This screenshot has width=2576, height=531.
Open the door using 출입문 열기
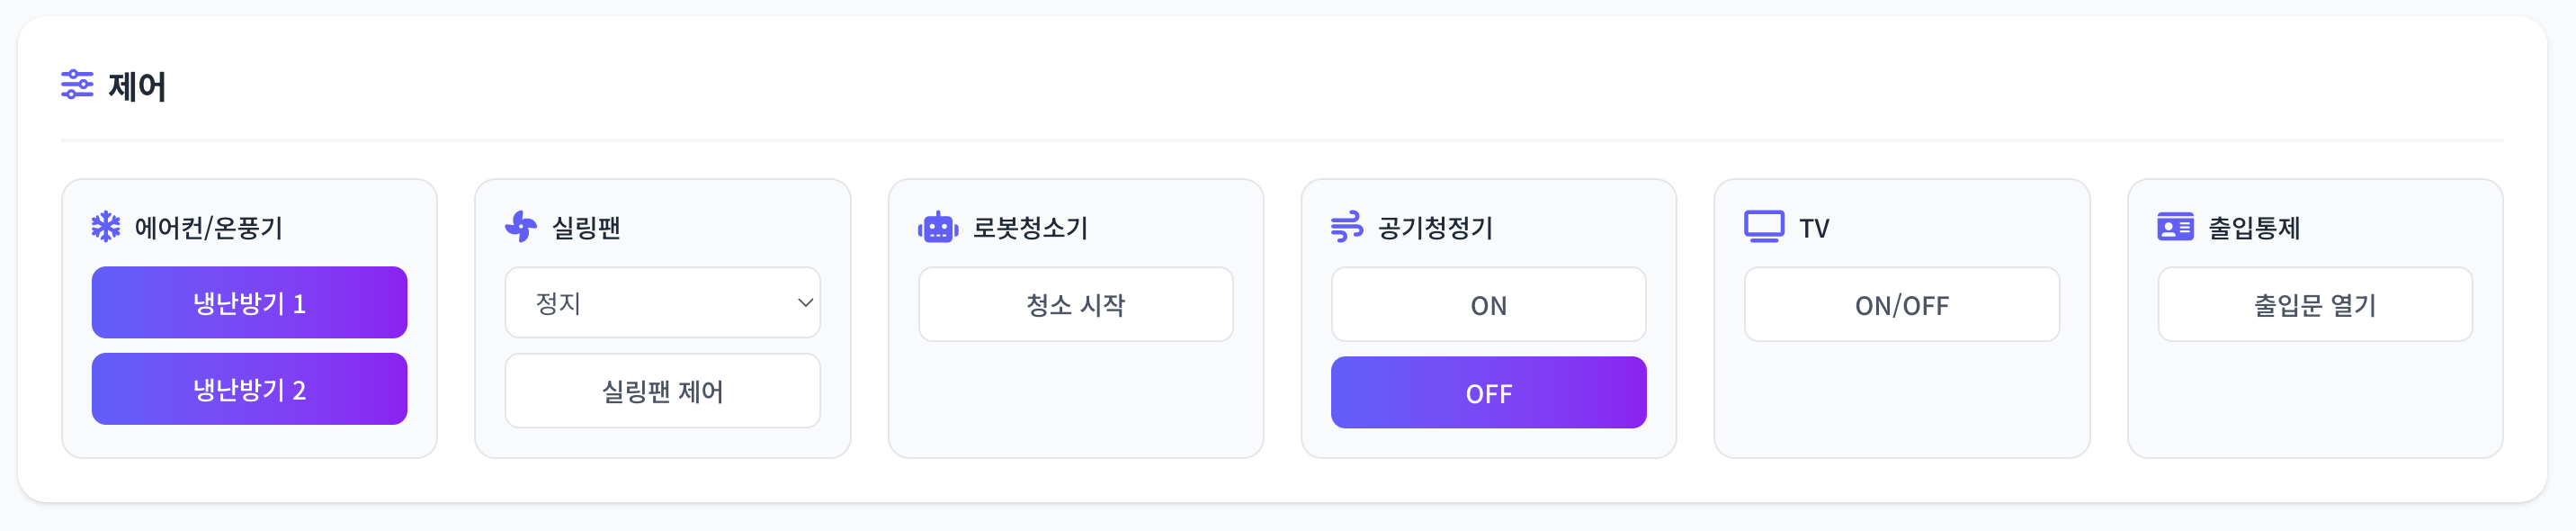tap(2314, 305)
